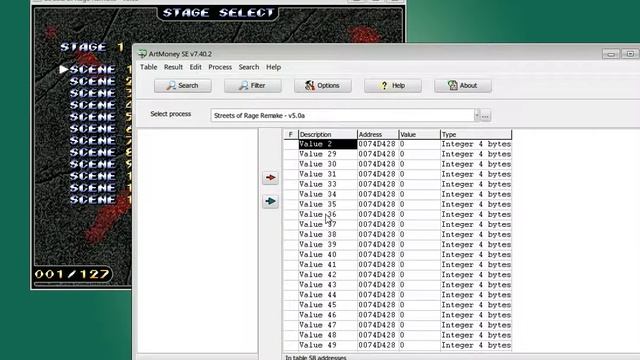Select the Value 47 row
640x360 pixels.
(x=398, y=325)
